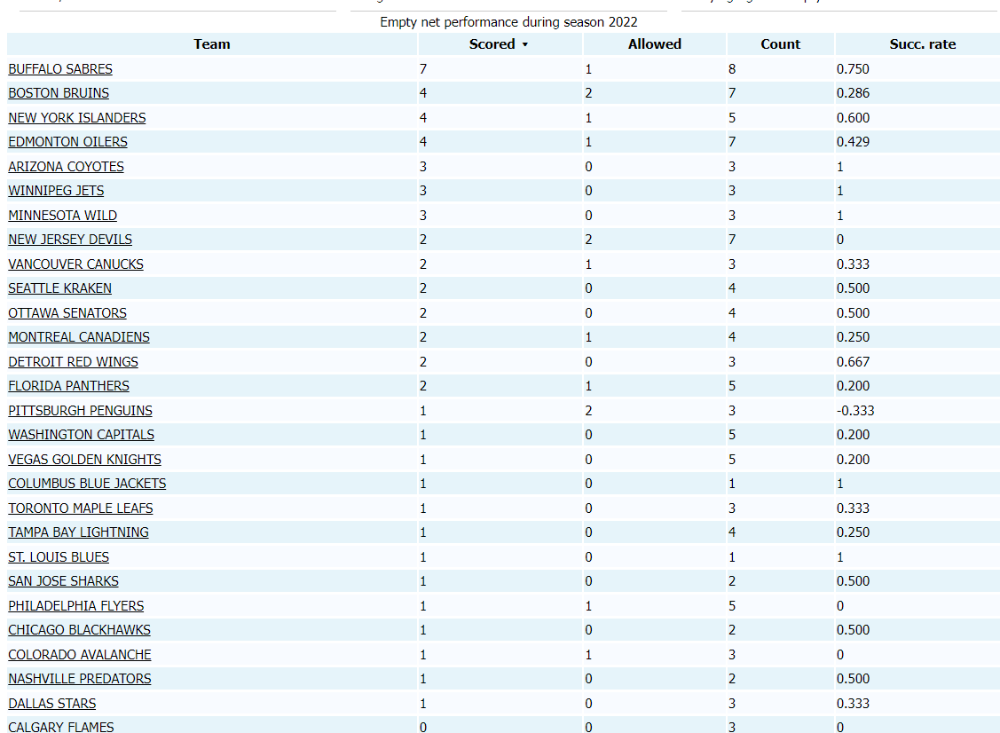Open the Pittsburgh Penguins team link
The height and width of the screenshot is (733, 1000).
pos(80,411)
